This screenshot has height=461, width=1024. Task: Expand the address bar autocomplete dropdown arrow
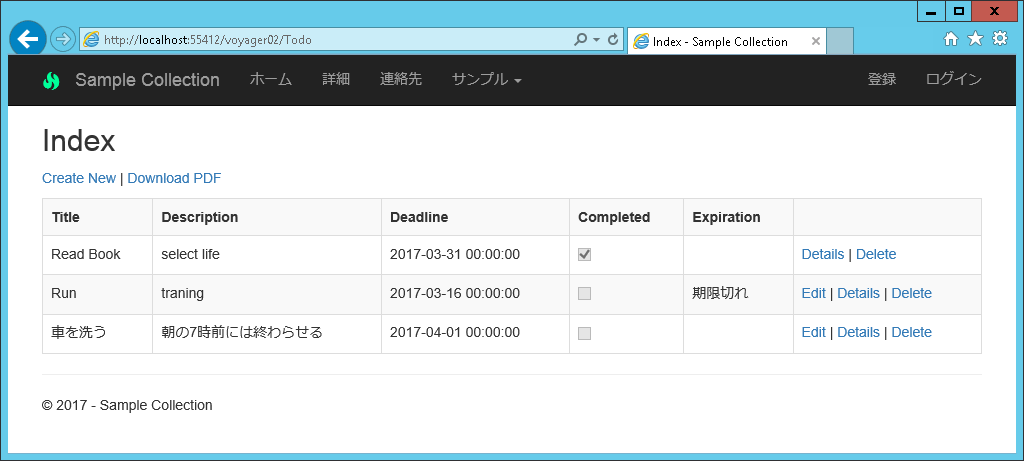596,40
